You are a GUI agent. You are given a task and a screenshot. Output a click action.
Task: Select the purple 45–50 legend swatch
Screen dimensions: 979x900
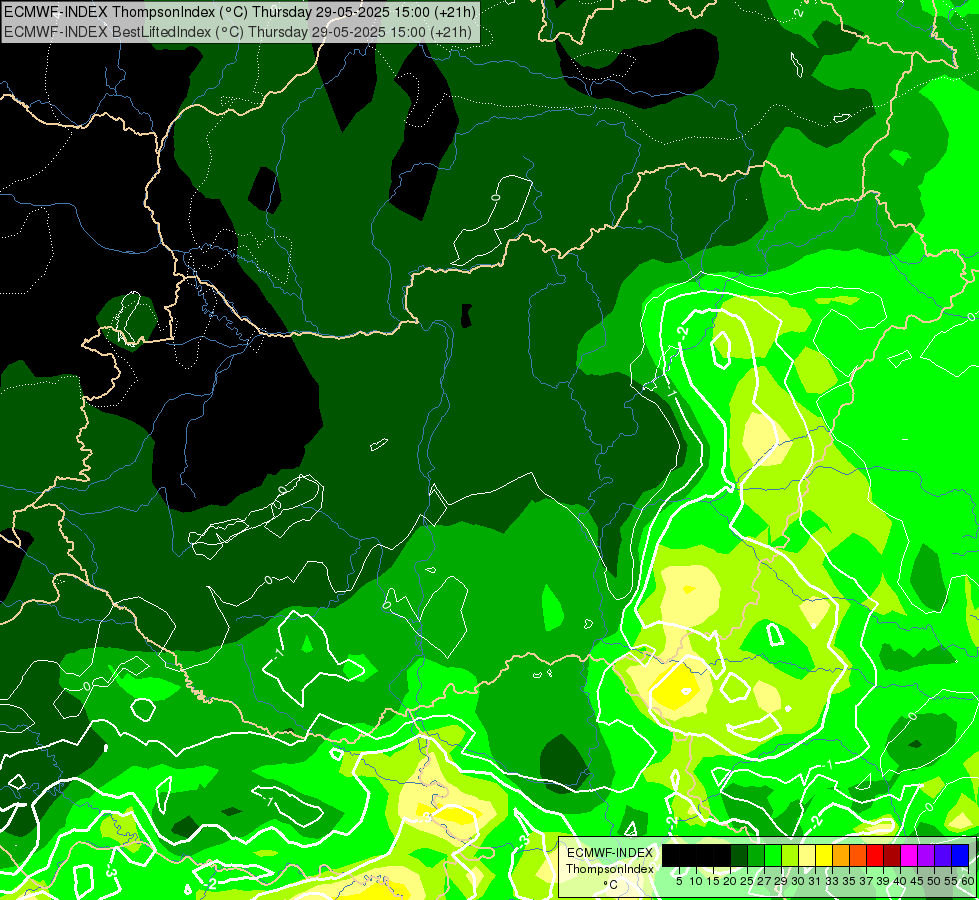tap(926, 855)
